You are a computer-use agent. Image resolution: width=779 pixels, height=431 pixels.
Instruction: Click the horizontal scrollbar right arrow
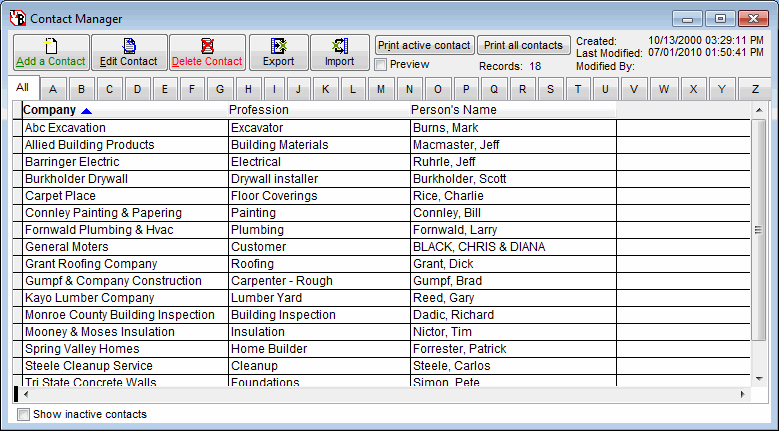[x=742, y=395]
